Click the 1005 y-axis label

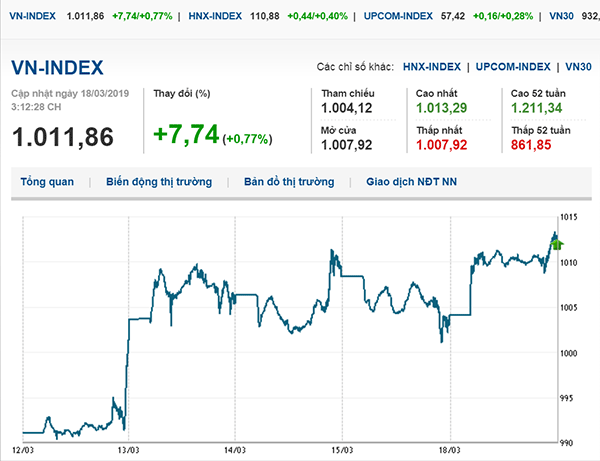point(569,308)
